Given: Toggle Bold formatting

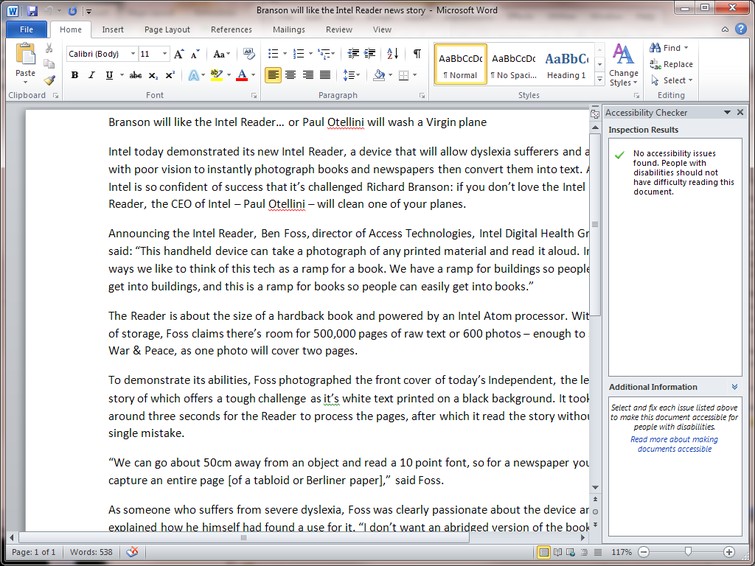Looking at the screenshot, I should pyautogui.click(x=75, y=75).
